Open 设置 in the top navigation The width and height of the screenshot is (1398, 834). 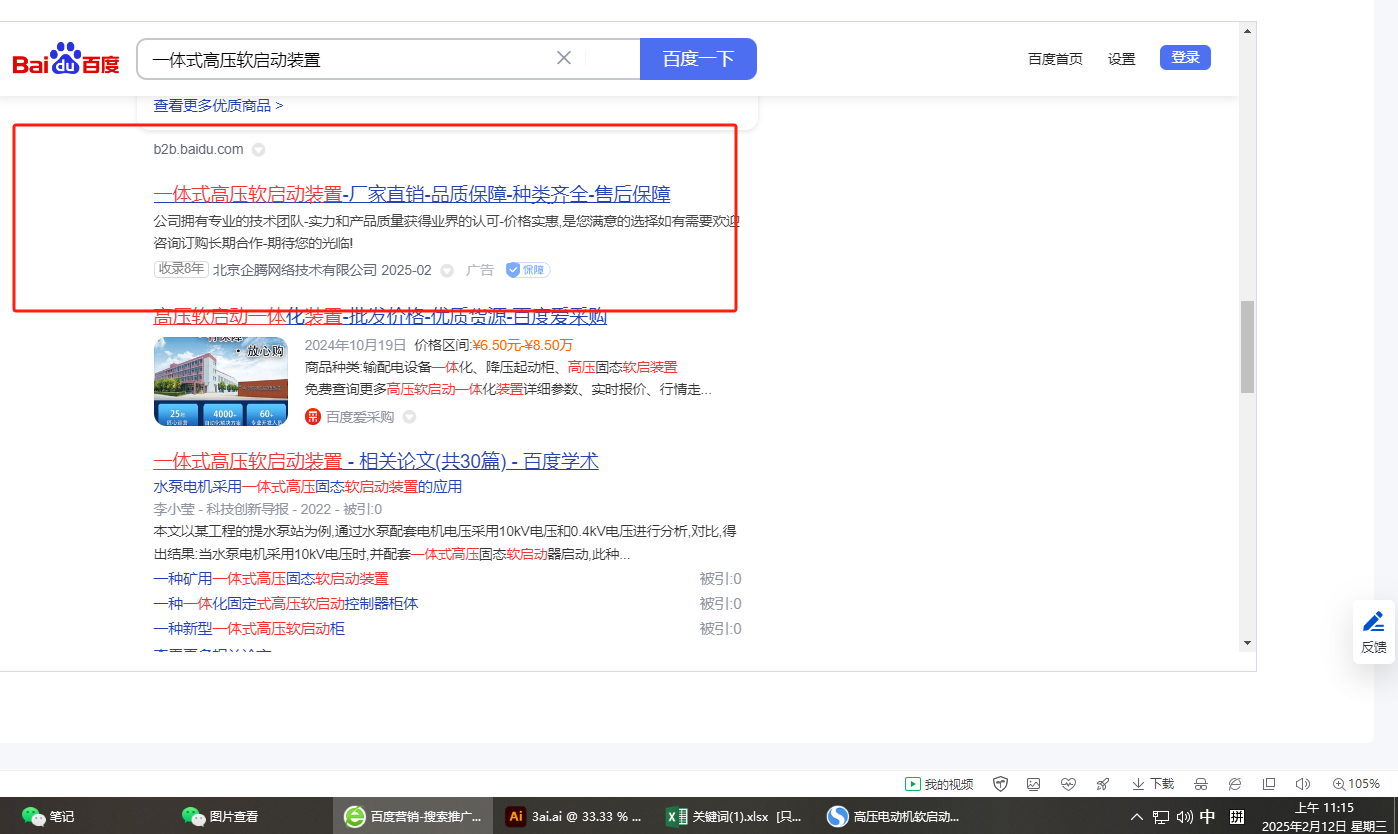click(x=1121, y=59)
